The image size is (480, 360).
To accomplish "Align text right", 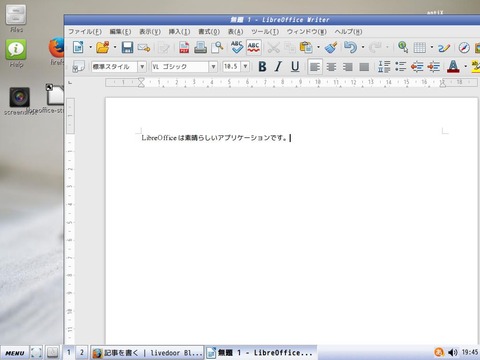I will point(348,67).
